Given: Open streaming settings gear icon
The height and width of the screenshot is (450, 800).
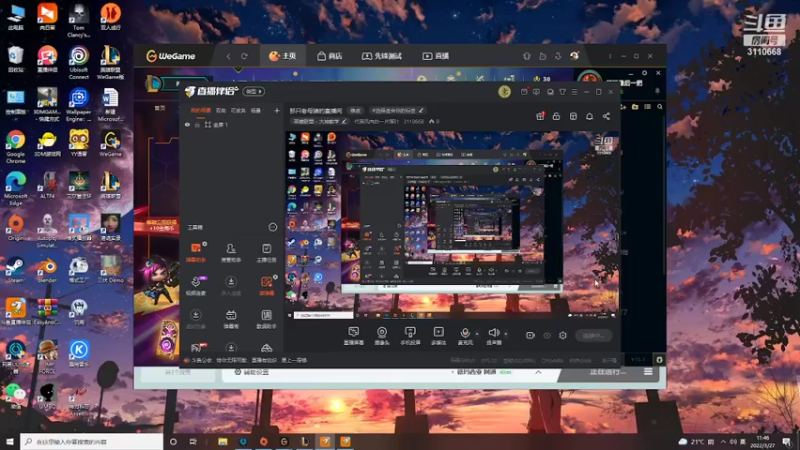Looking at the screenshot, I should [563, 335].
